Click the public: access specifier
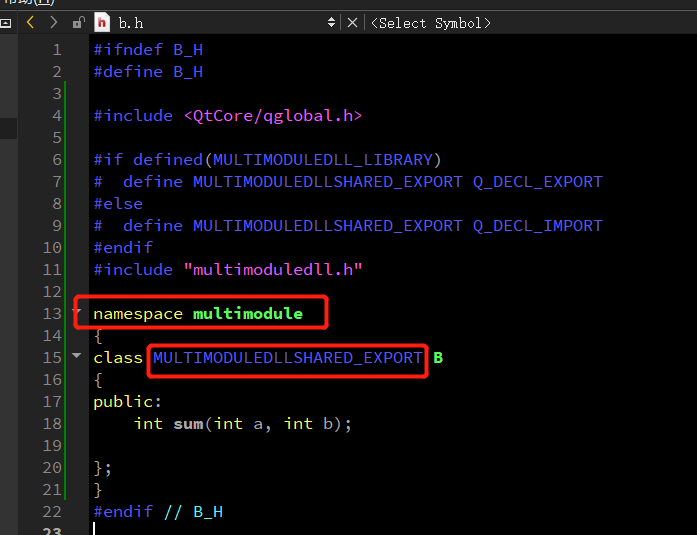 pyautogui.click(x=128, y=402)
